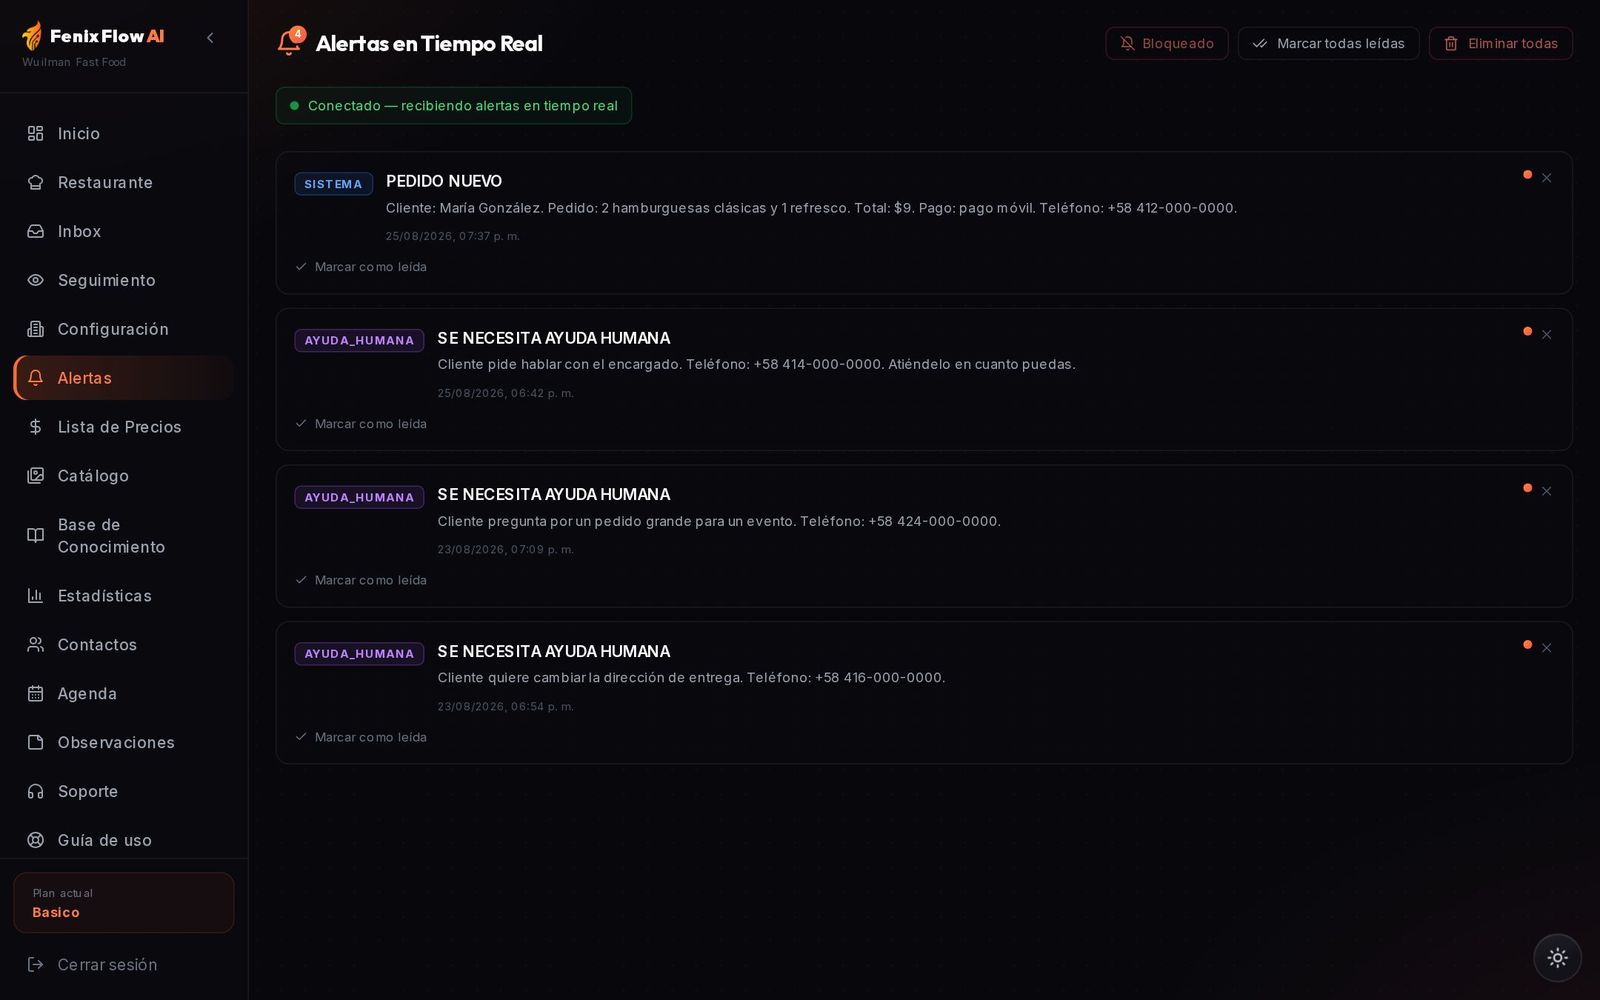1600x1000 pixels.
Task: Click the timestamp 25/08/2026, 06:42 p. m.
Action: pyautogui.click(x=505, y=393)
